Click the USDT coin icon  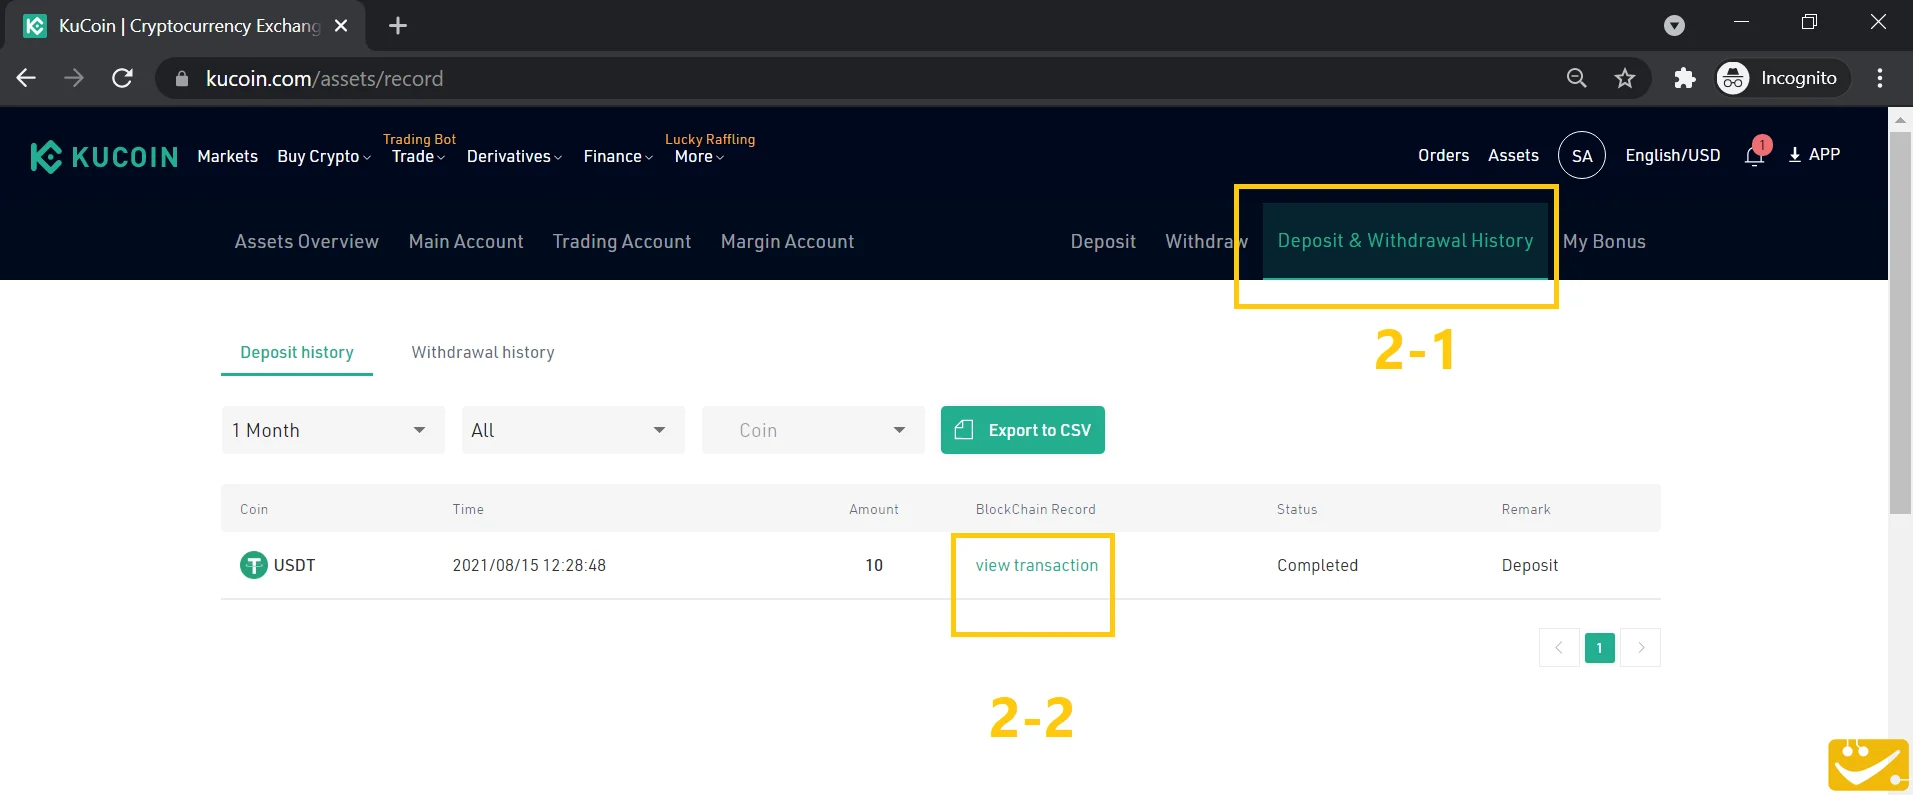[x=254, y=565]
